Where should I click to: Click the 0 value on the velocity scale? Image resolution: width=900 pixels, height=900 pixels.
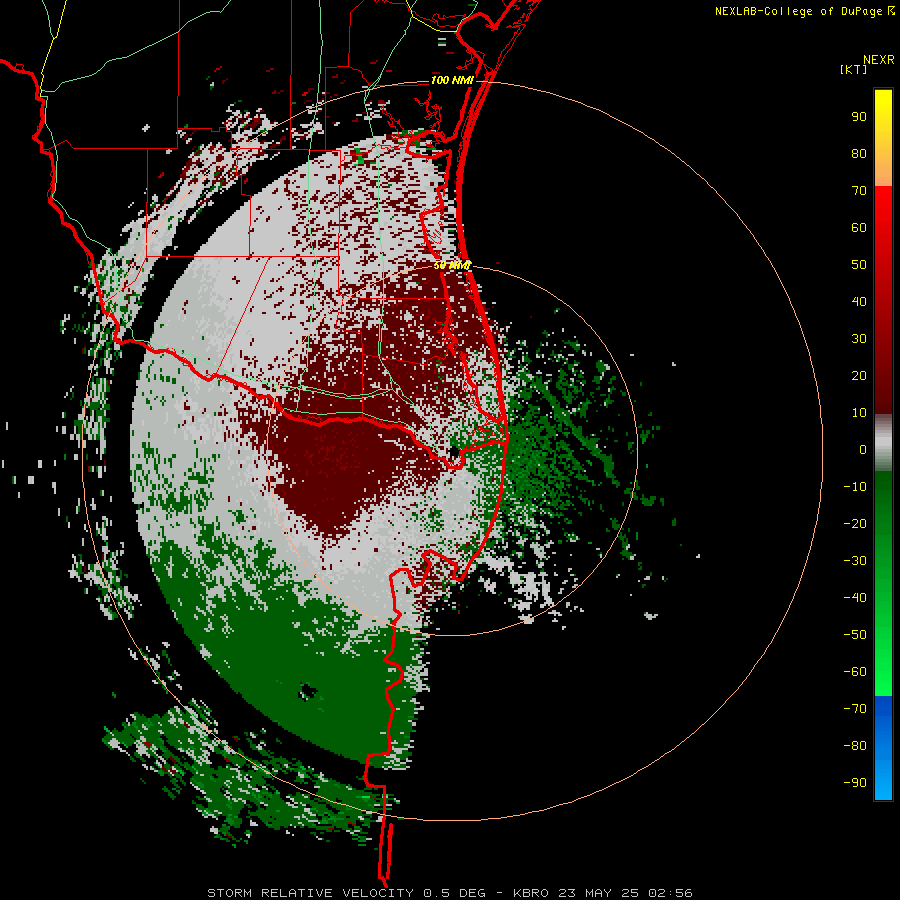(x=863, y=449)
